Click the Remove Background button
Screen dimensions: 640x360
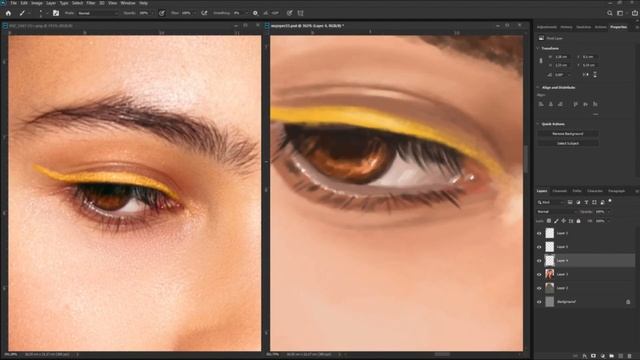point(568,134)
